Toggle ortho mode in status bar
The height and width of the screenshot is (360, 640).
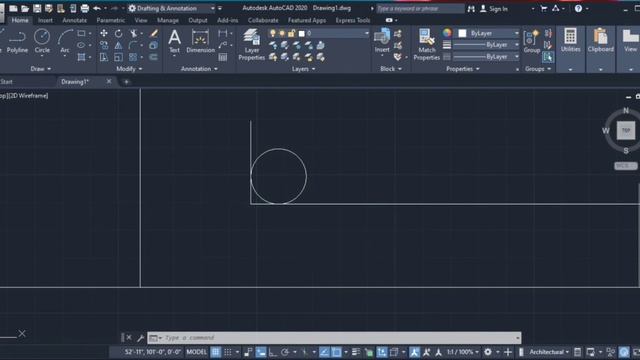pyautogui.click(x=273, y=352)
